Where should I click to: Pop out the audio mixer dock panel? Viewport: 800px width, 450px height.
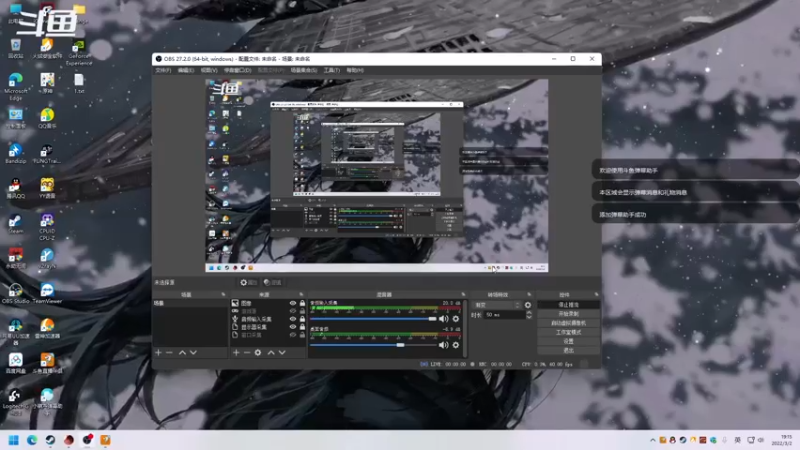pos(463,294)
